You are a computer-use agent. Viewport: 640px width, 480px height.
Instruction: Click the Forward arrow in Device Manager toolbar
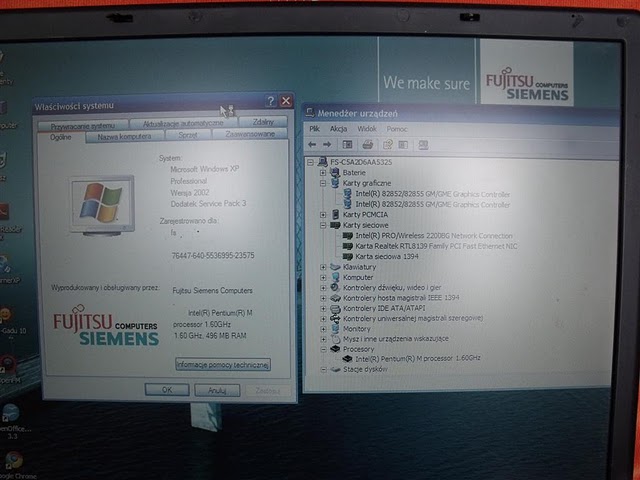(326, 145)
